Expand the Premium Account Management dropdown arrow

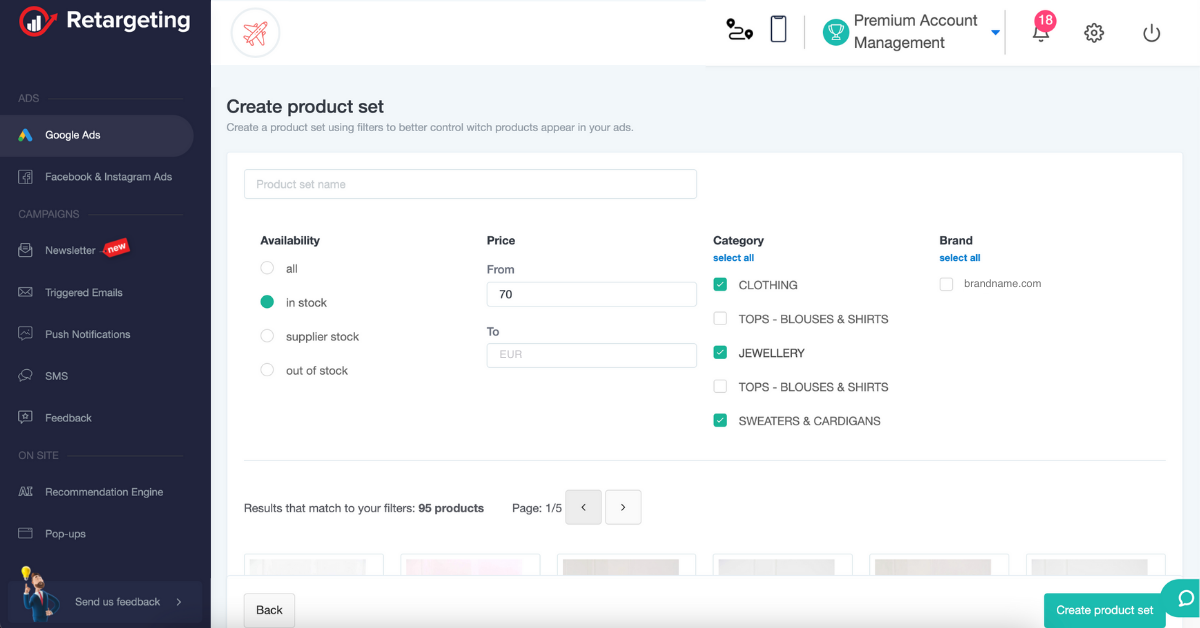[995, 33]
